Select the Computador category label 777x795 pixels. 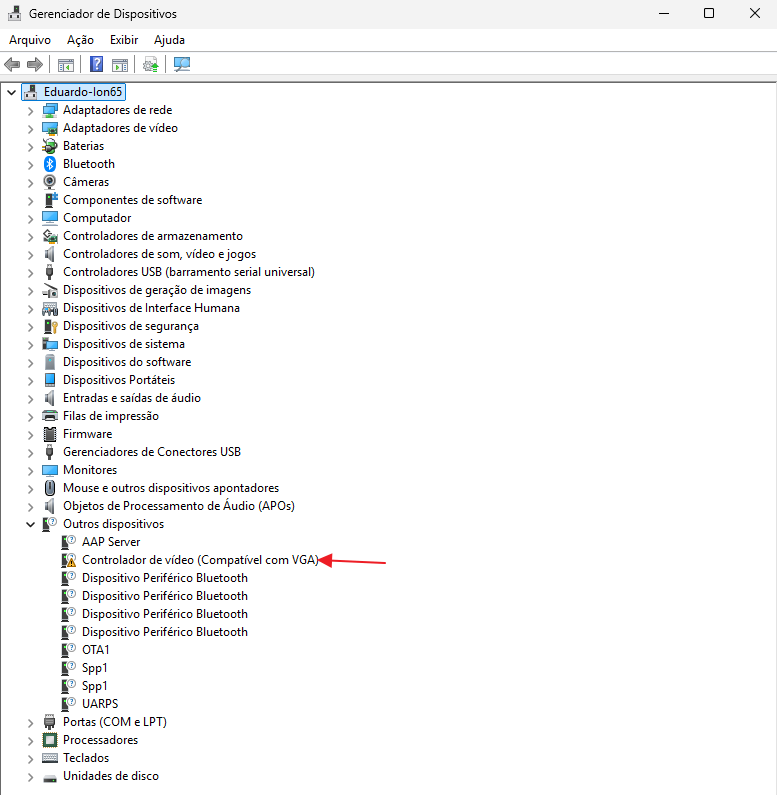(97, 218)
